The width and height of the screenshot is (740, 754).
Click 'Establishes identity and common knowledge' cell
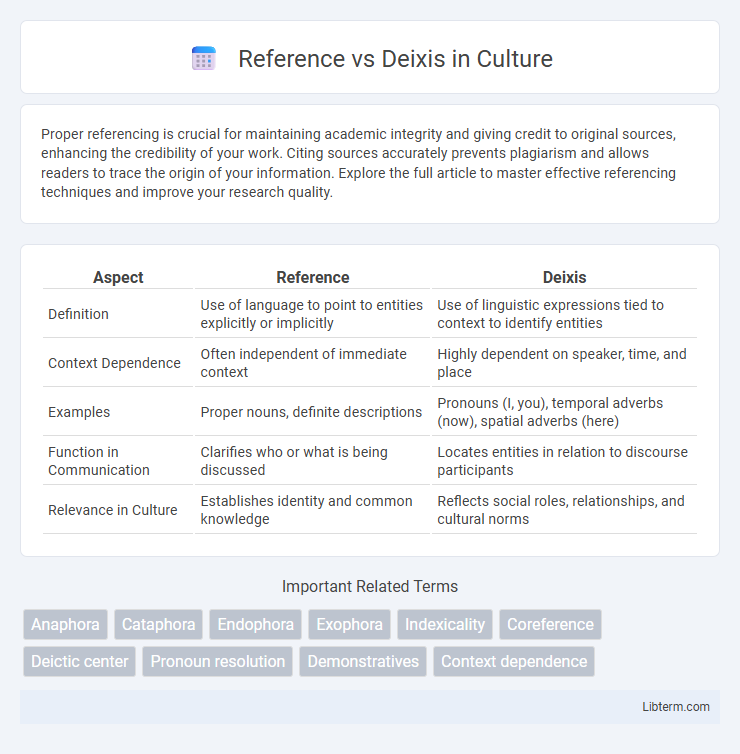(312, 510)
